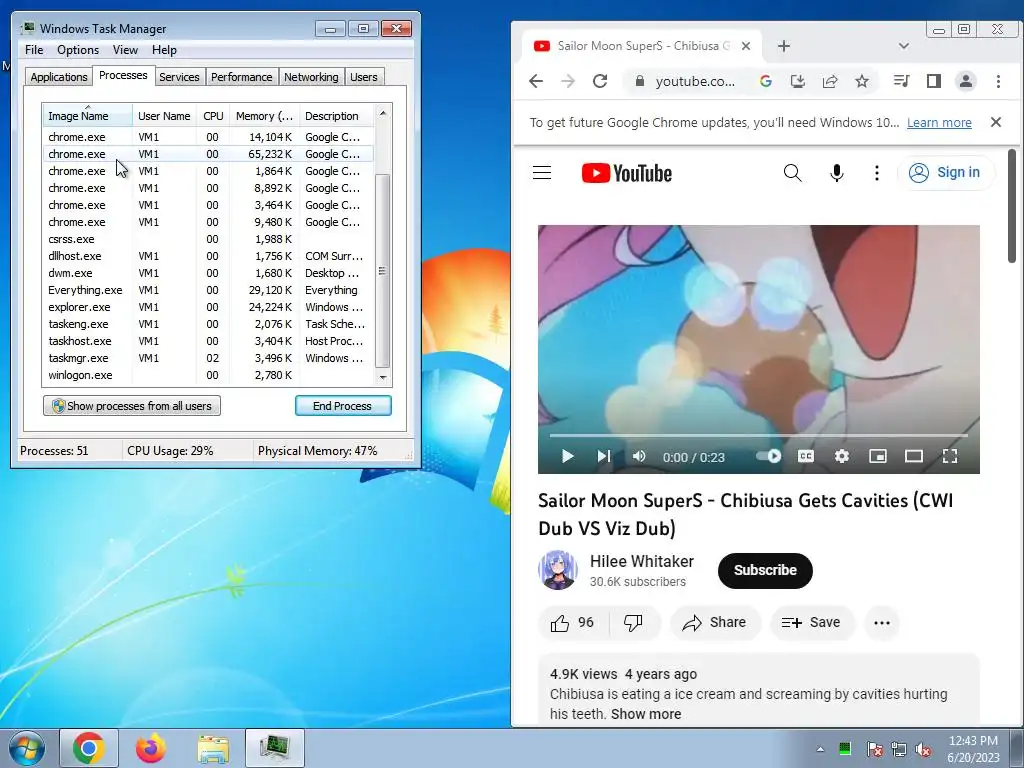
Task: Switch to Users tab
Action: click(x=363, y=76)
